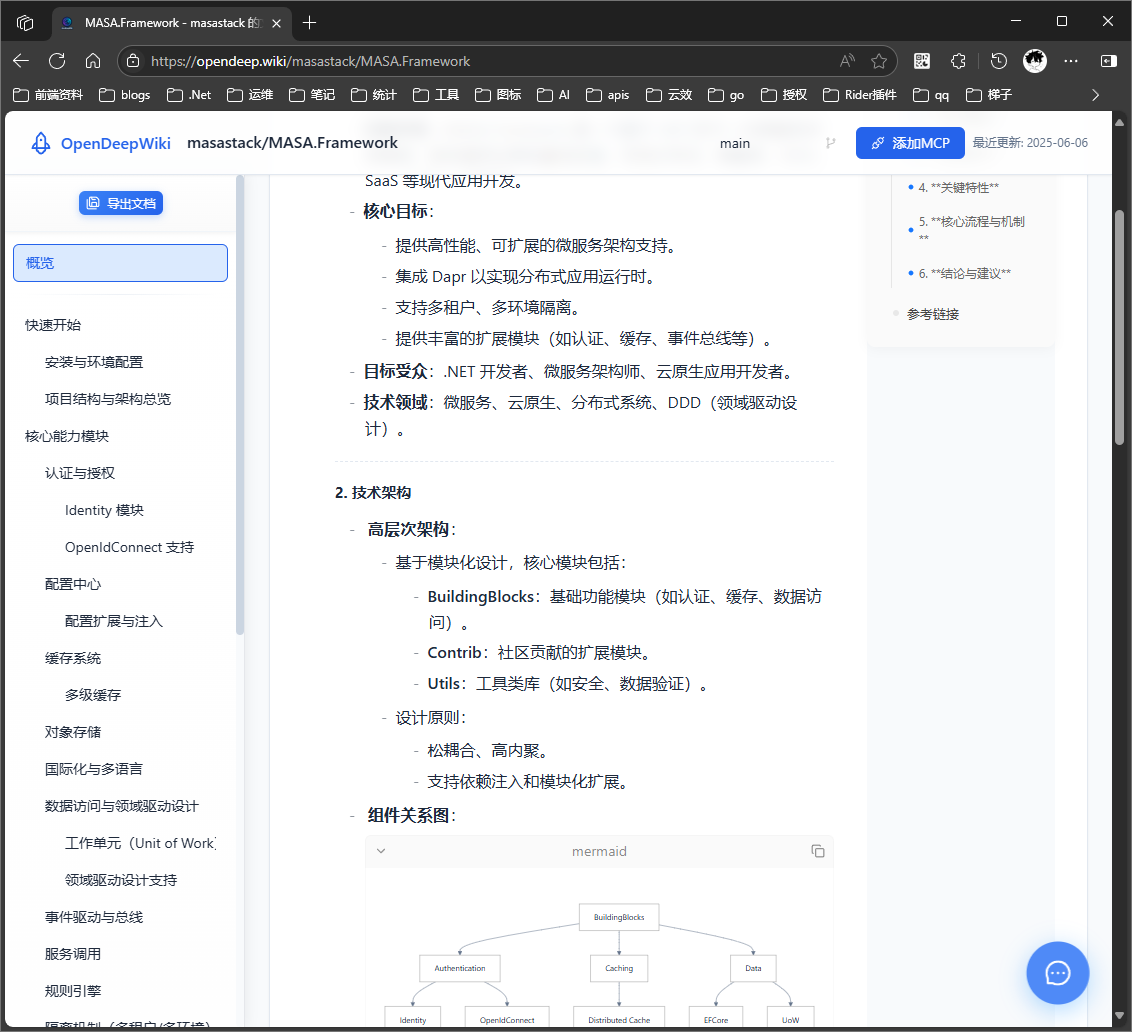Copy the mermaid diagram code
Screen dimensions: 1132x1032
click(x=818, y=850)
